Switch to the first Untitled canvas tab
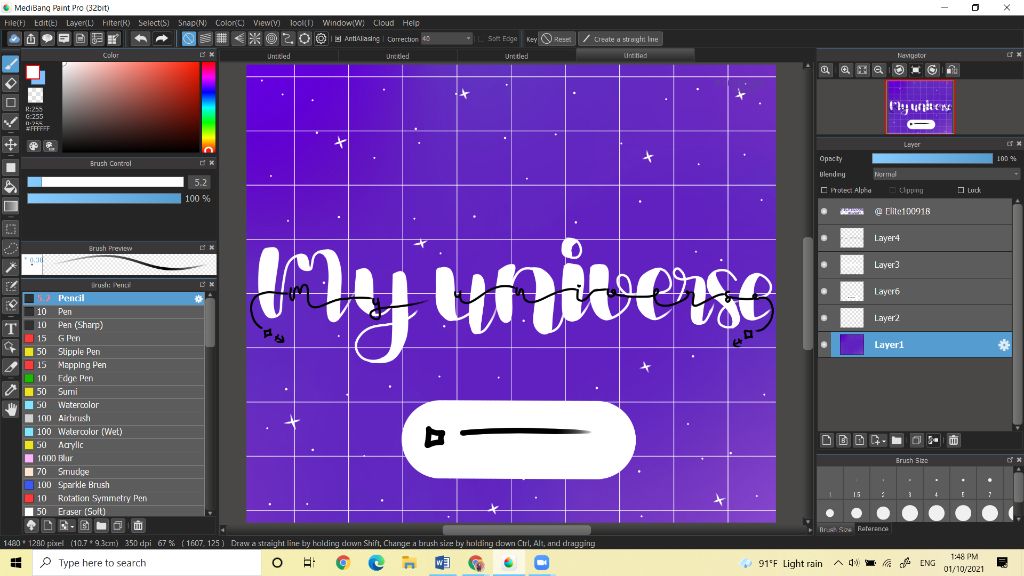This screenshot has height=576, width=1024. 279,56
